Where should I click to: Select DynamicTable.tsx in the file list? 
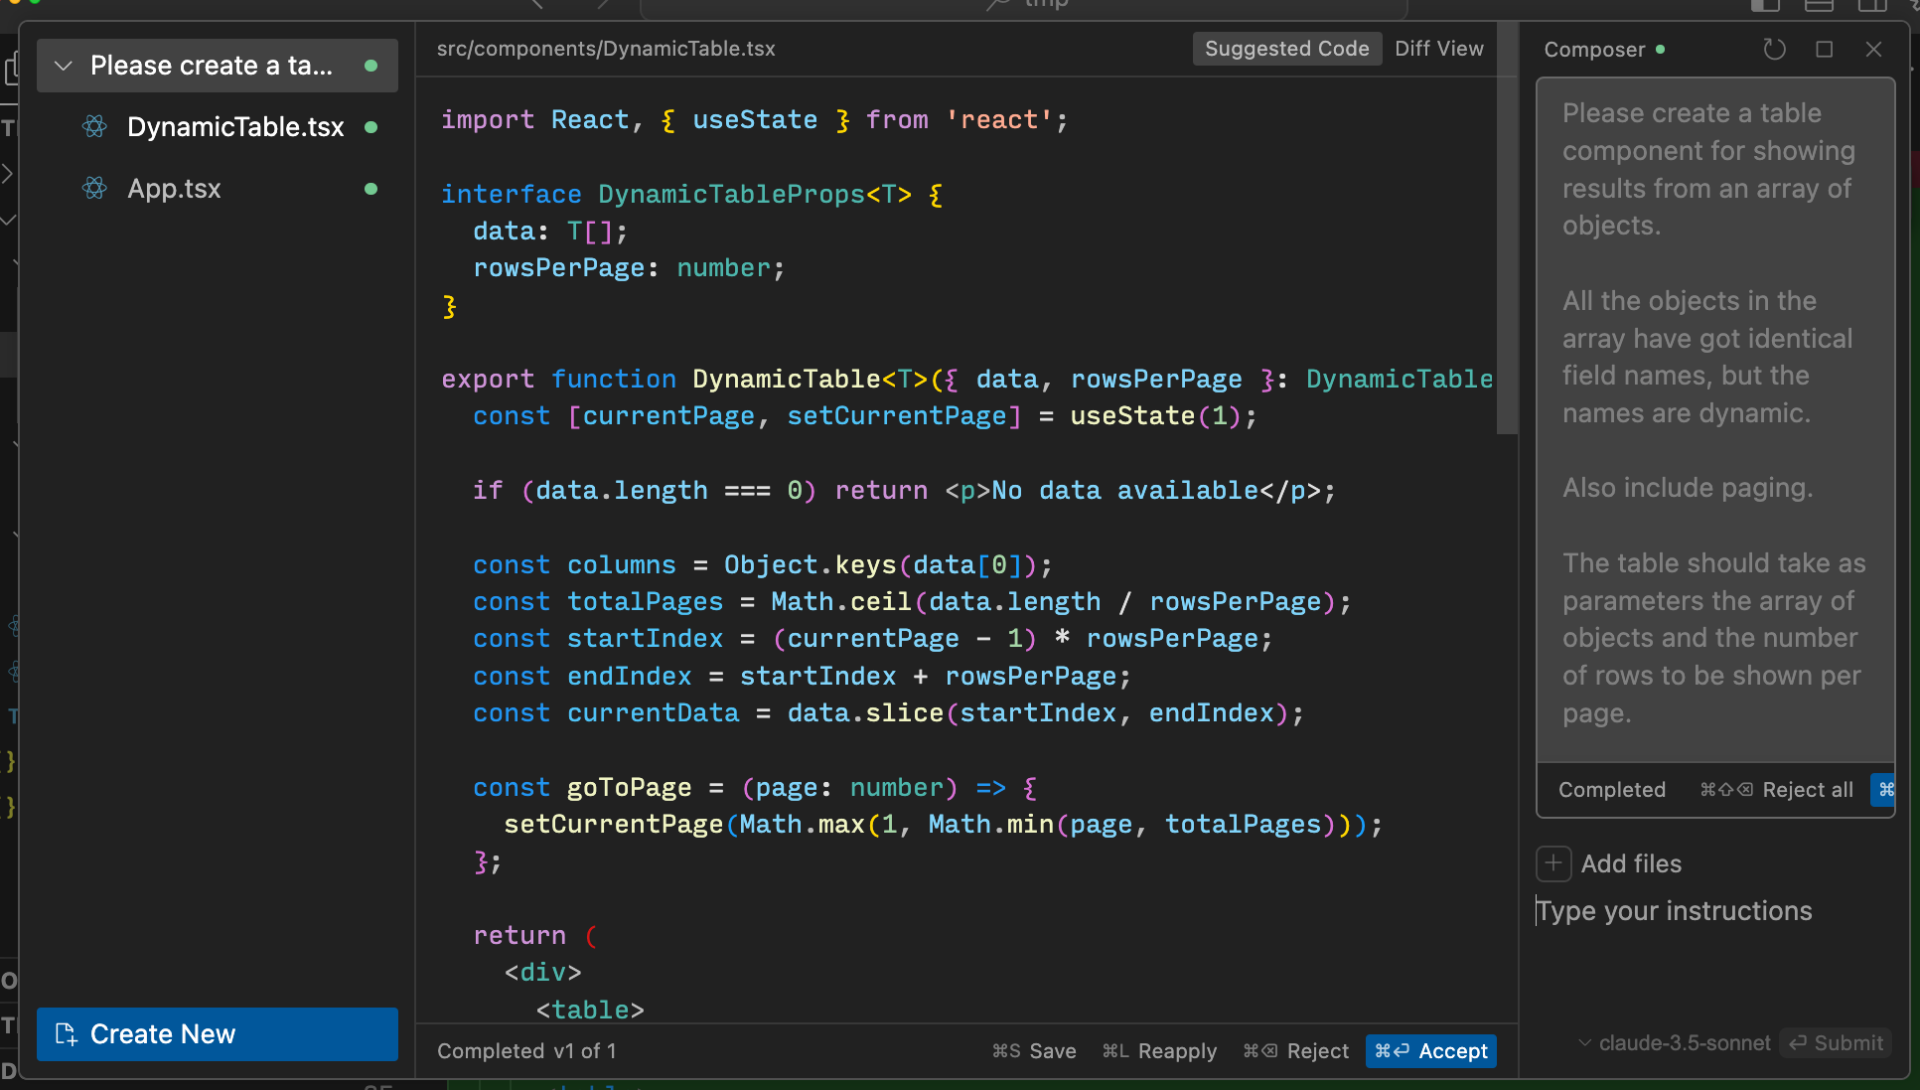point(235,127)
